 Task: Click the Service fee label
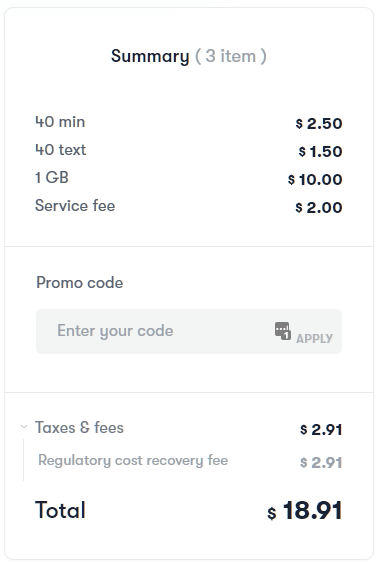tap(75, 206)
